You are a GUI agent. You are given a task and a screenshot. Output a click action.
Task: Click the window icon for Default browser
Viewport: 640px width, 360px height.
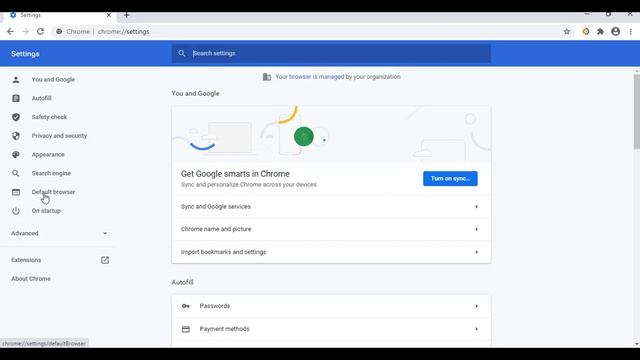(x=16, y=192)
